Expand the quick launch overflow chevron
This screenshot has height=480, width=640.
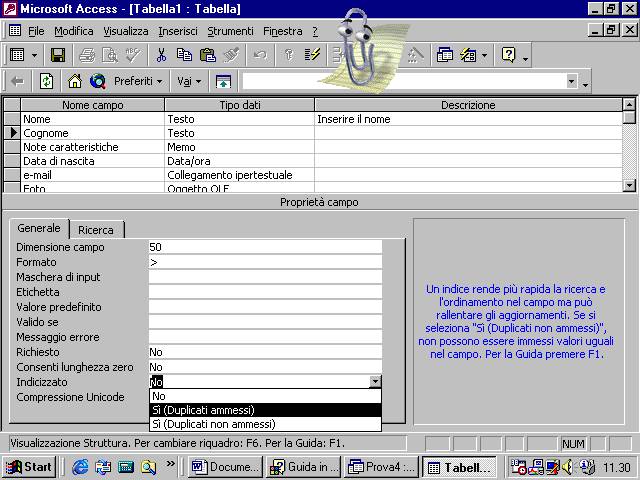(171, 464)
